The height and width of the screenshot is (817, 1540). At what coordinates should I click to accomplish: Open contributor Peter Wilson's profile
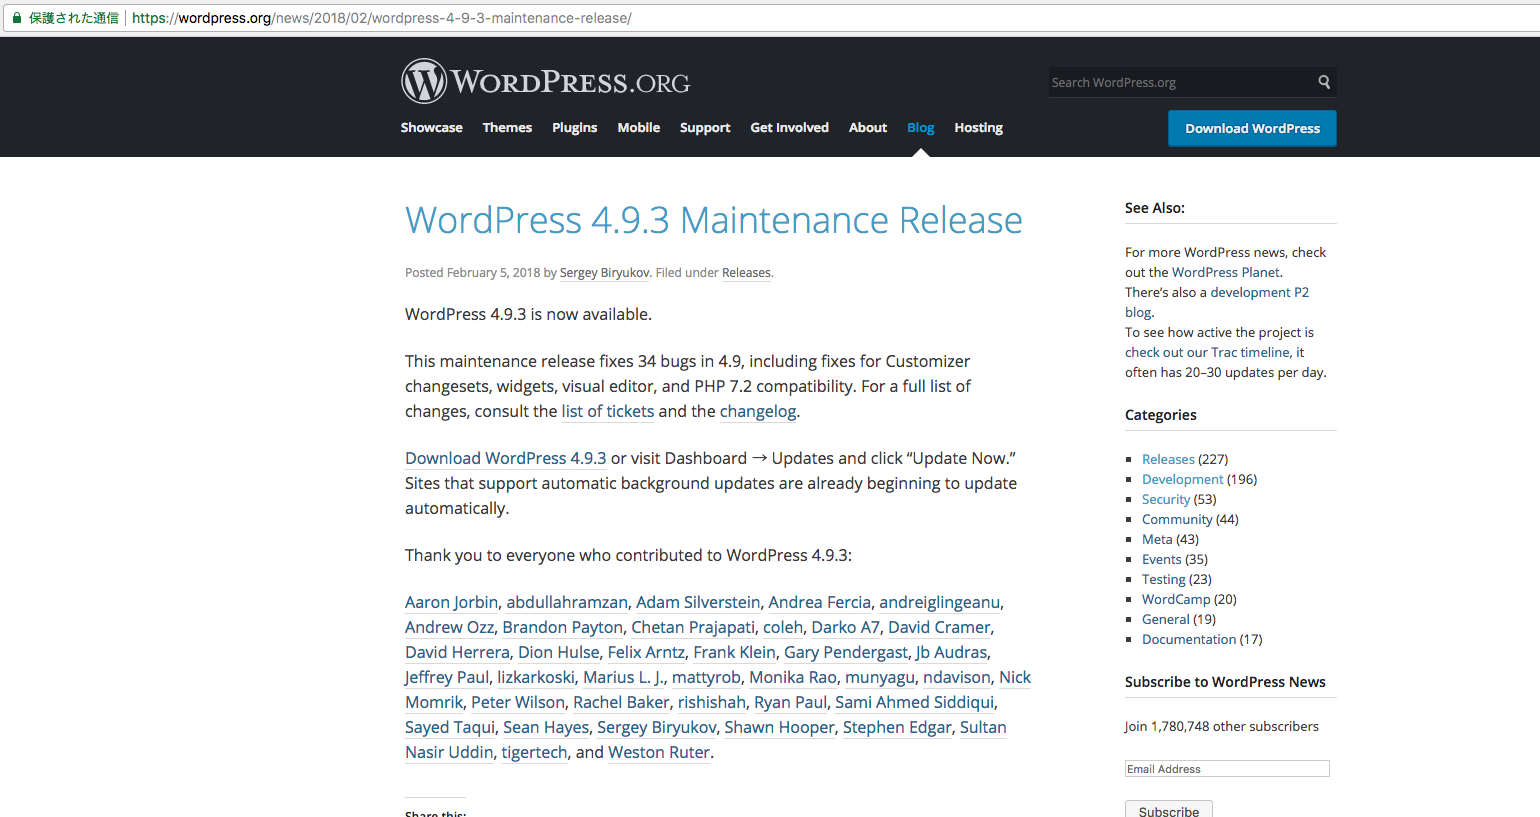tap(518, 702)
